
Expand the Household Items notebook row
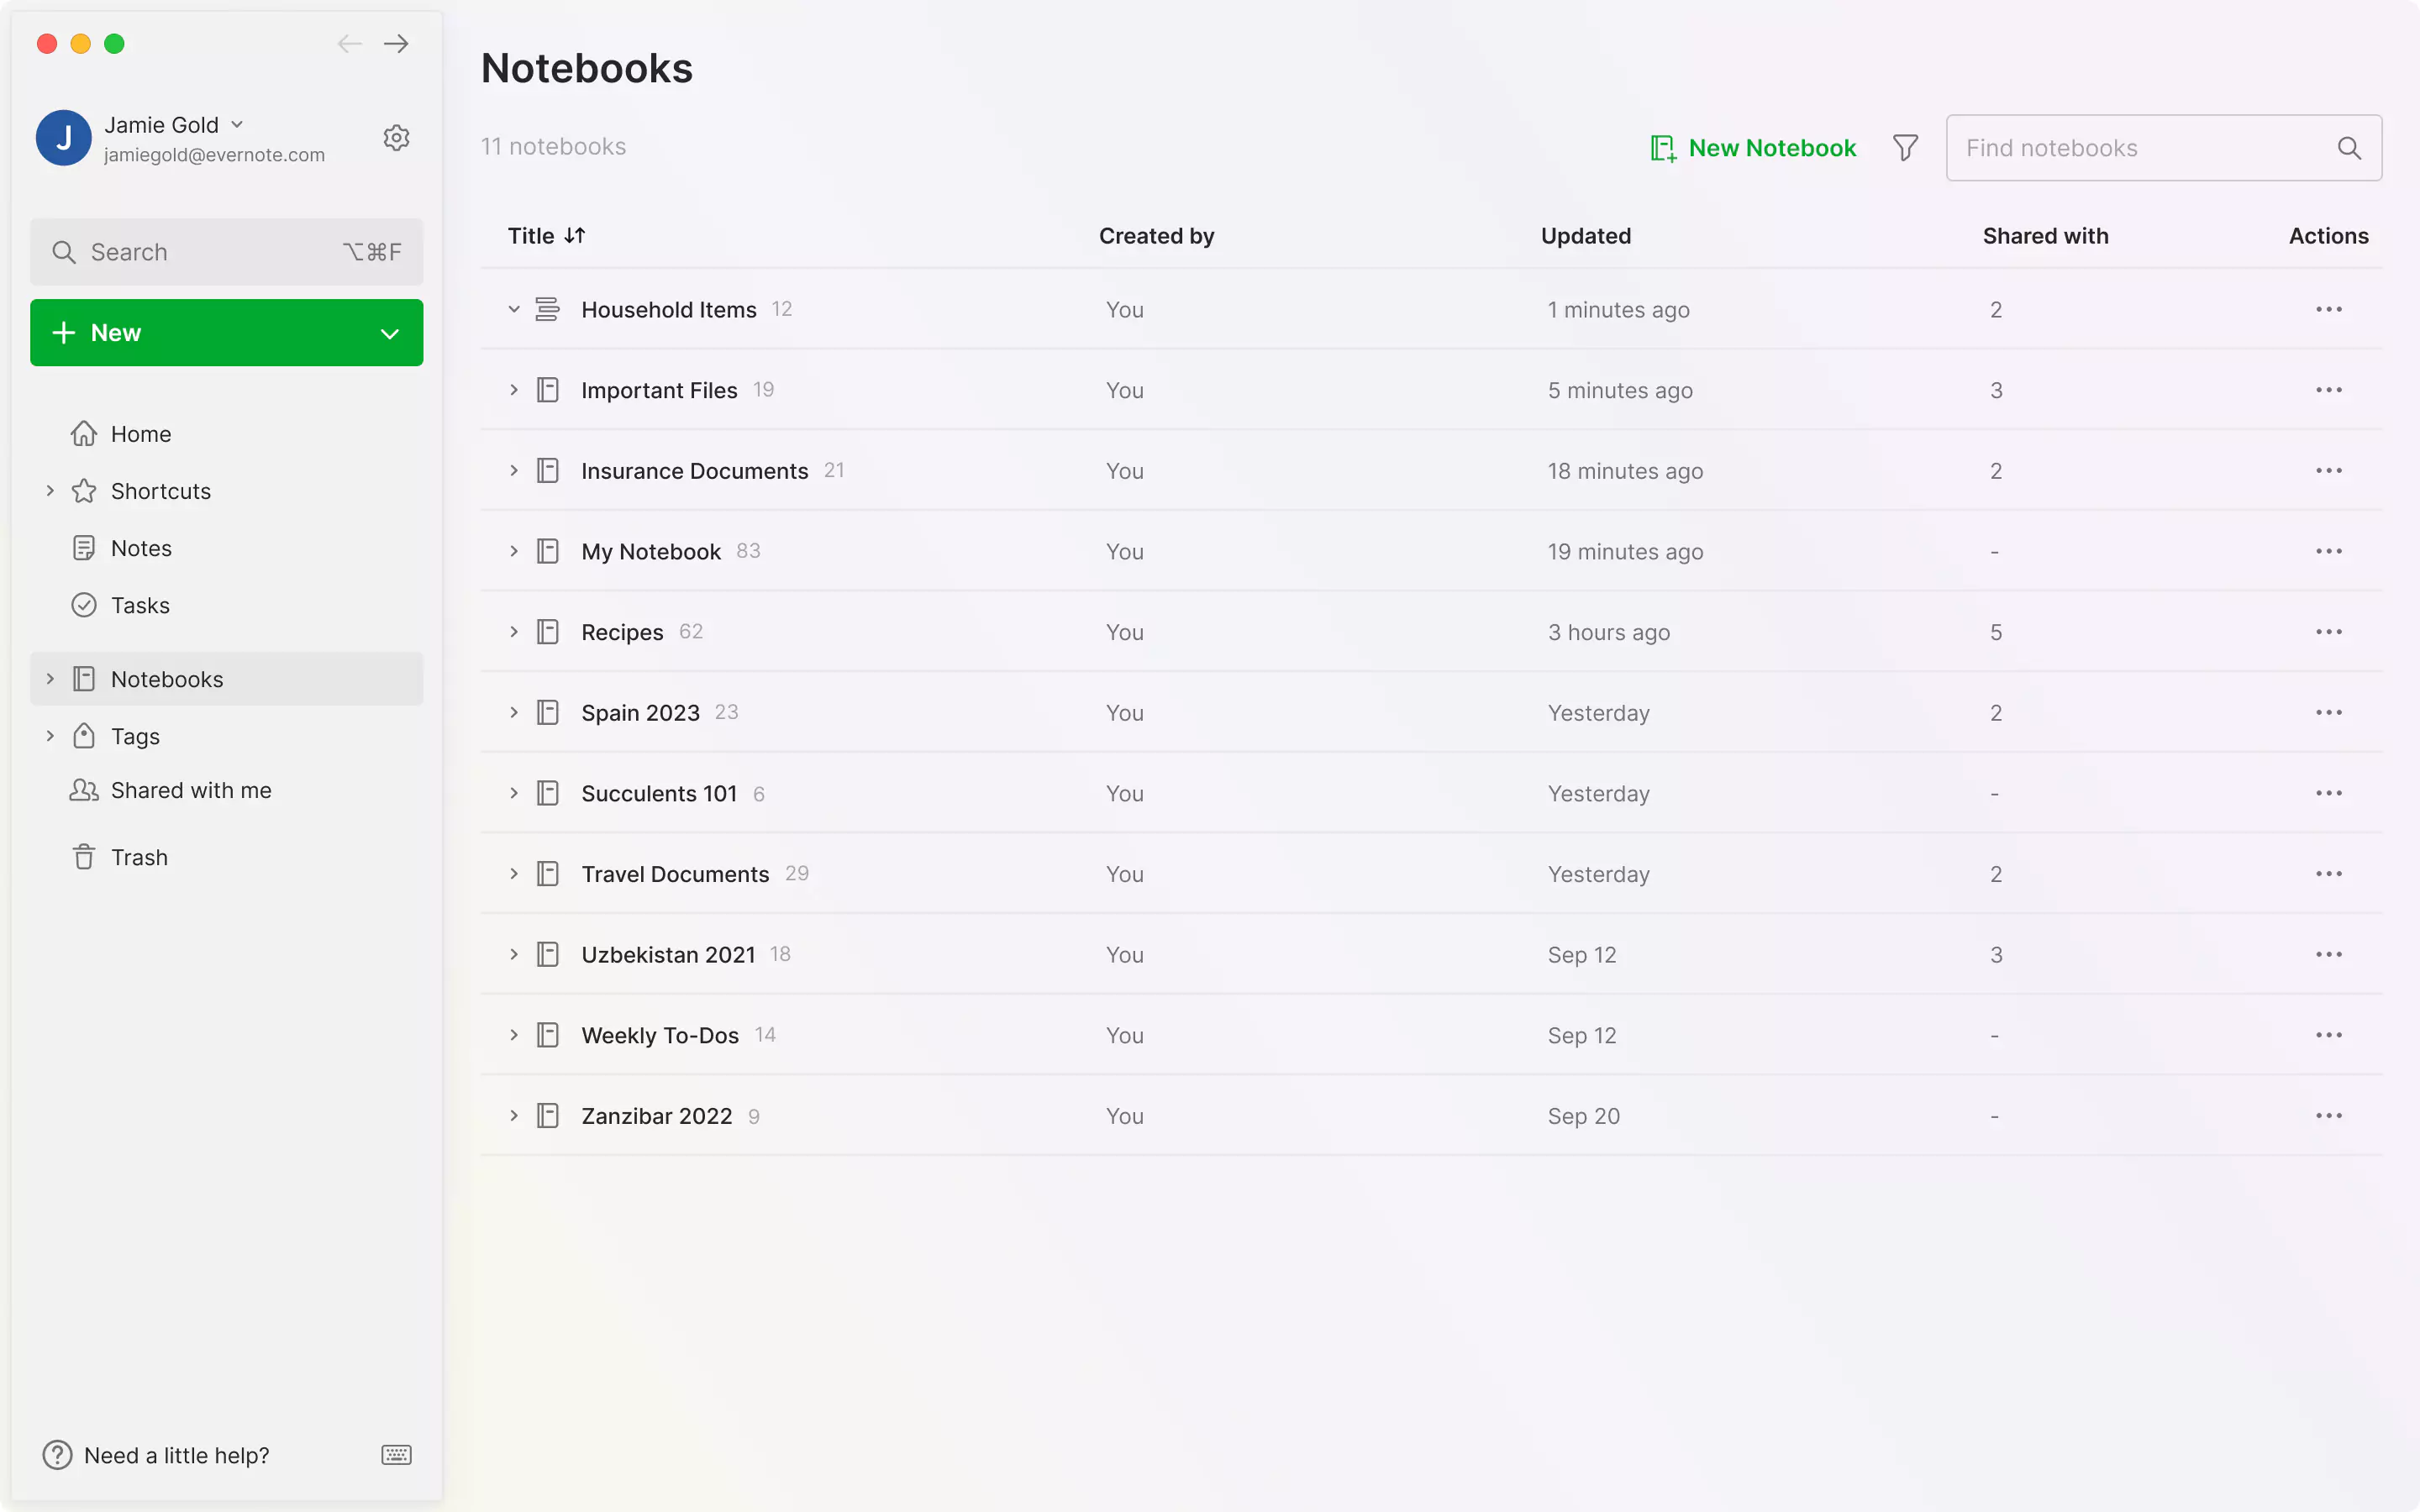(513, 310)
